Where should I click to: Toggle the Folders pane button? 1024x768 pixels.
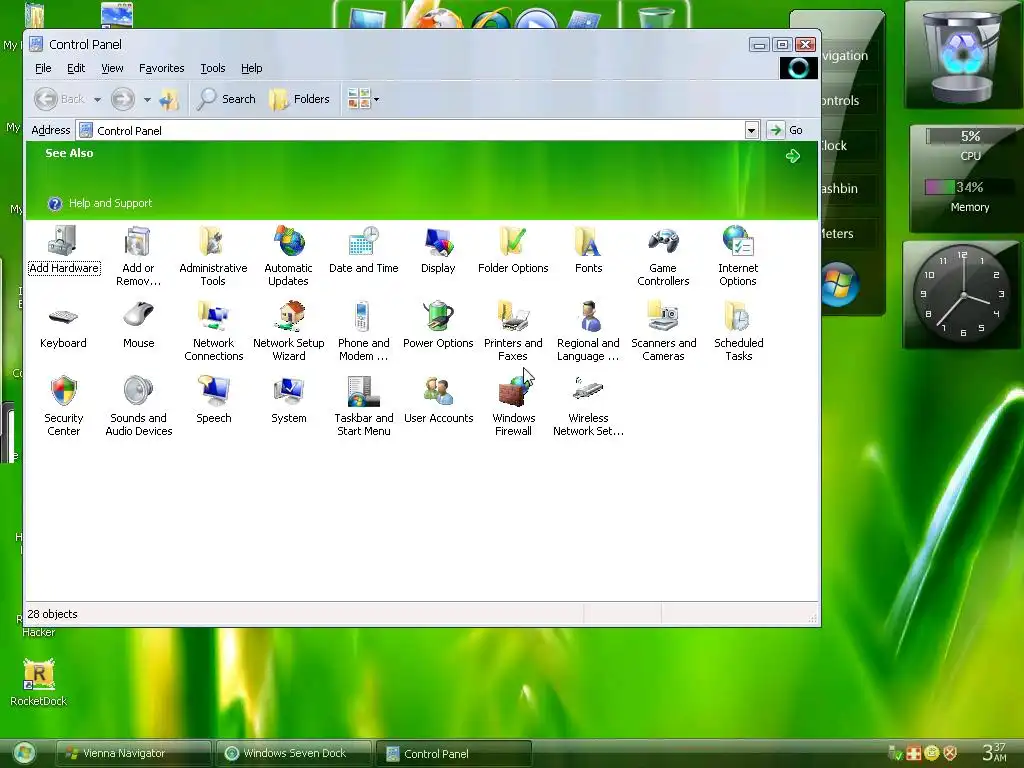[300, 99]
